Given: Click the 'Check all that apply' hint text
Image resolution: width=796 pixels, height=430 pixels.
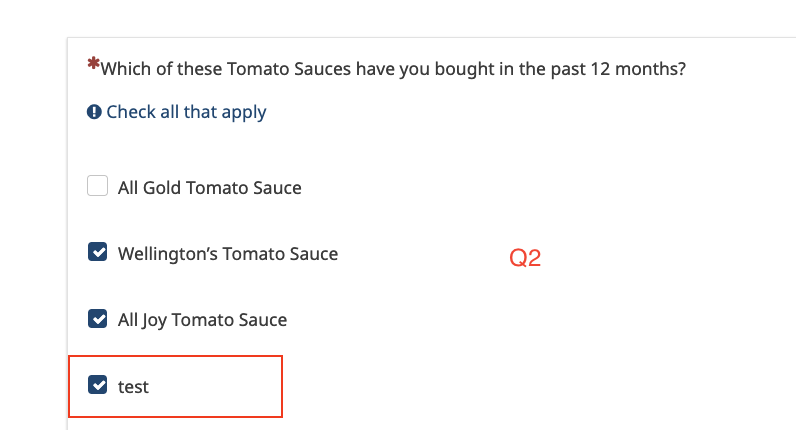Looking at the screenshot, I should pos(186,112).
